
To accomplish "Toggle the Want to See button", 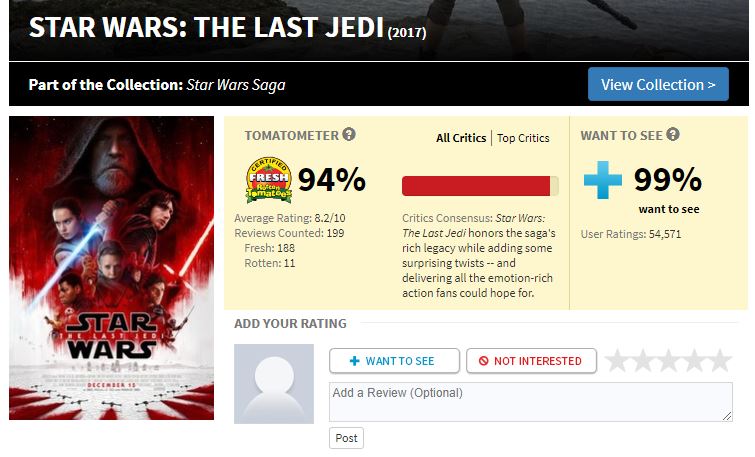I will (x=394, y=361).
